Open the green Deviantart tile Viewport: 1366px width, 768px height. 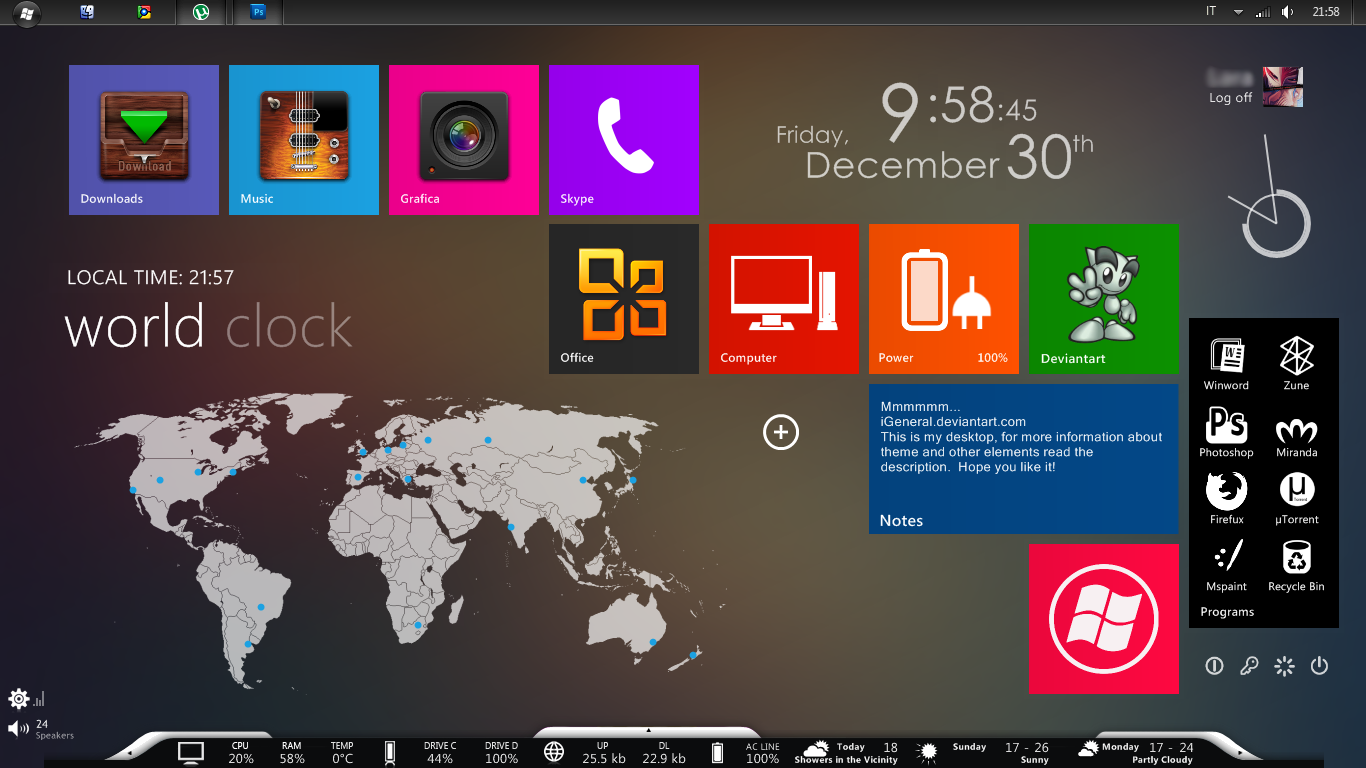1104,299
